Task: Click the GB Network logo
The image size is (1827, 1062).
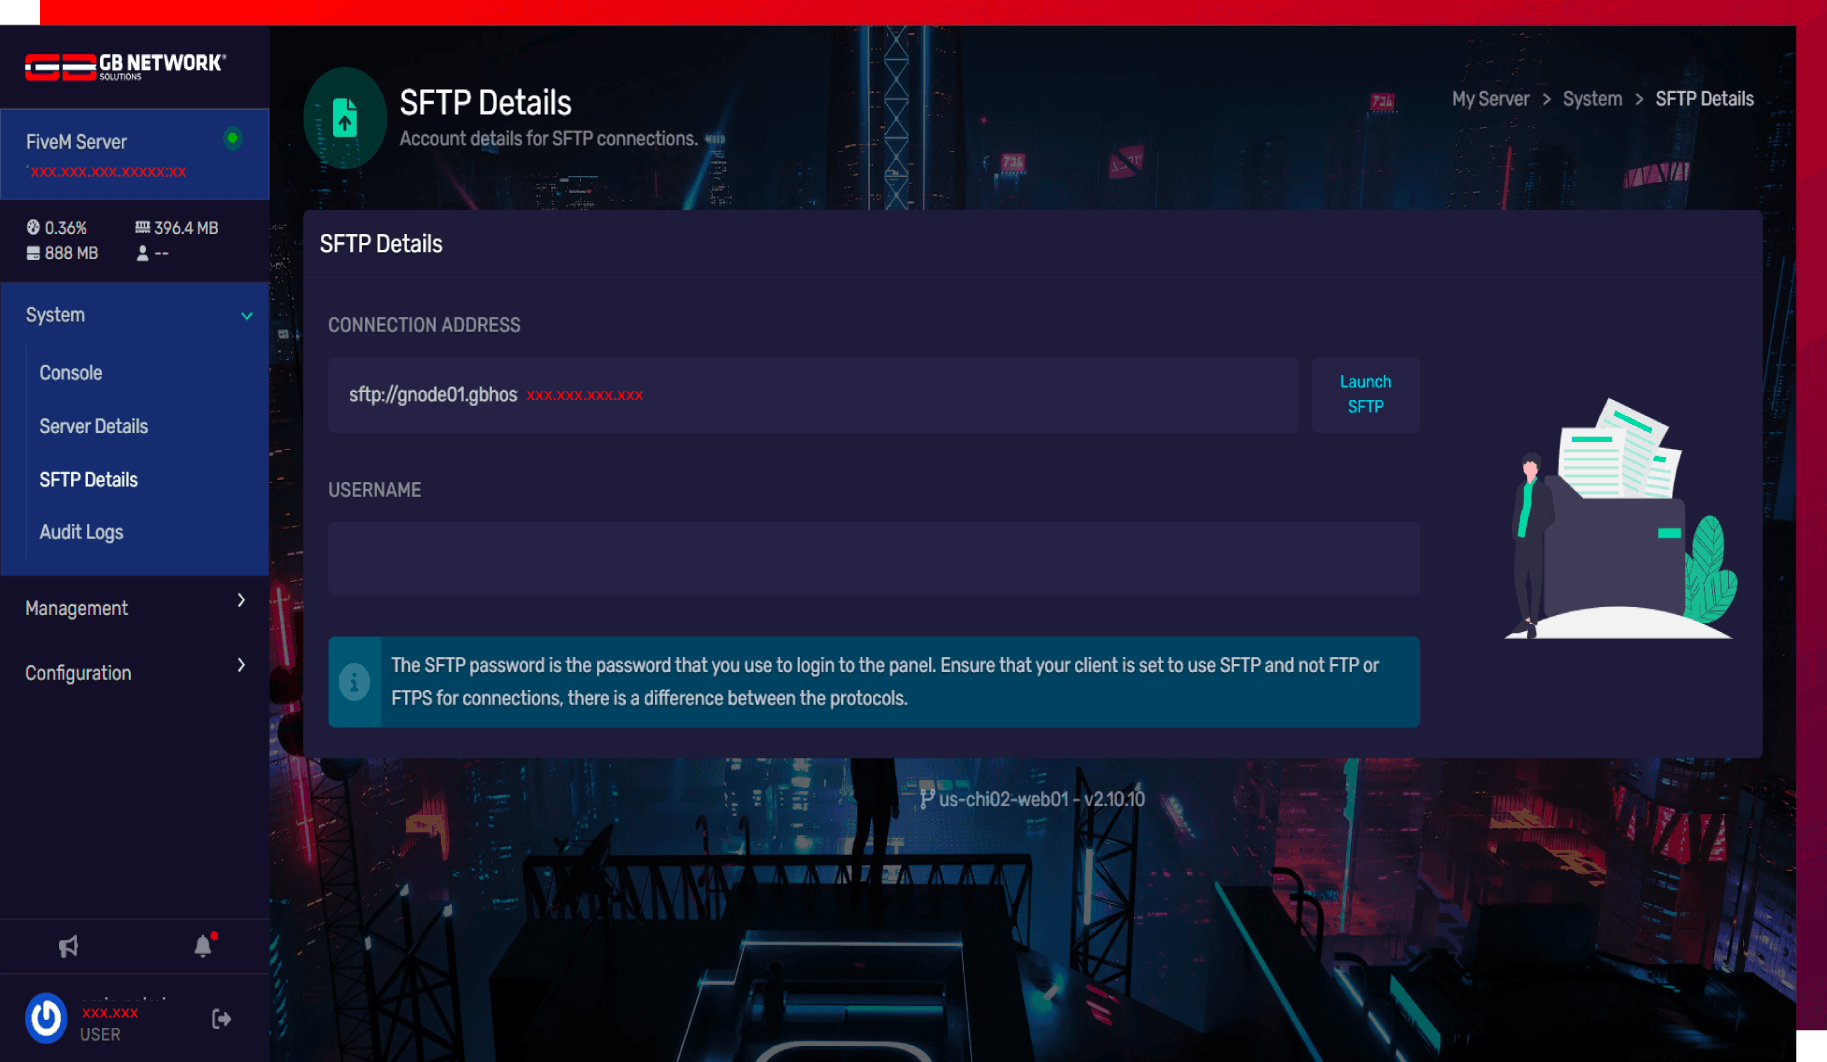Action: click(125, 66)
